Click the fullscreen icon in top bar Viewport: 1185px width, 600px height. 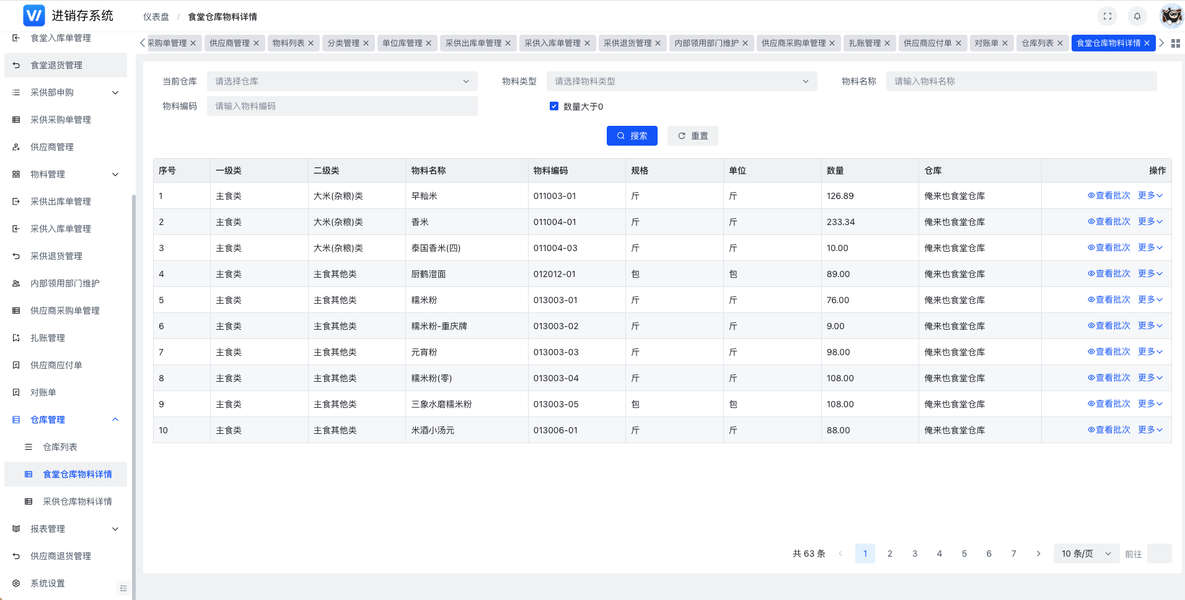[1106, 16]
